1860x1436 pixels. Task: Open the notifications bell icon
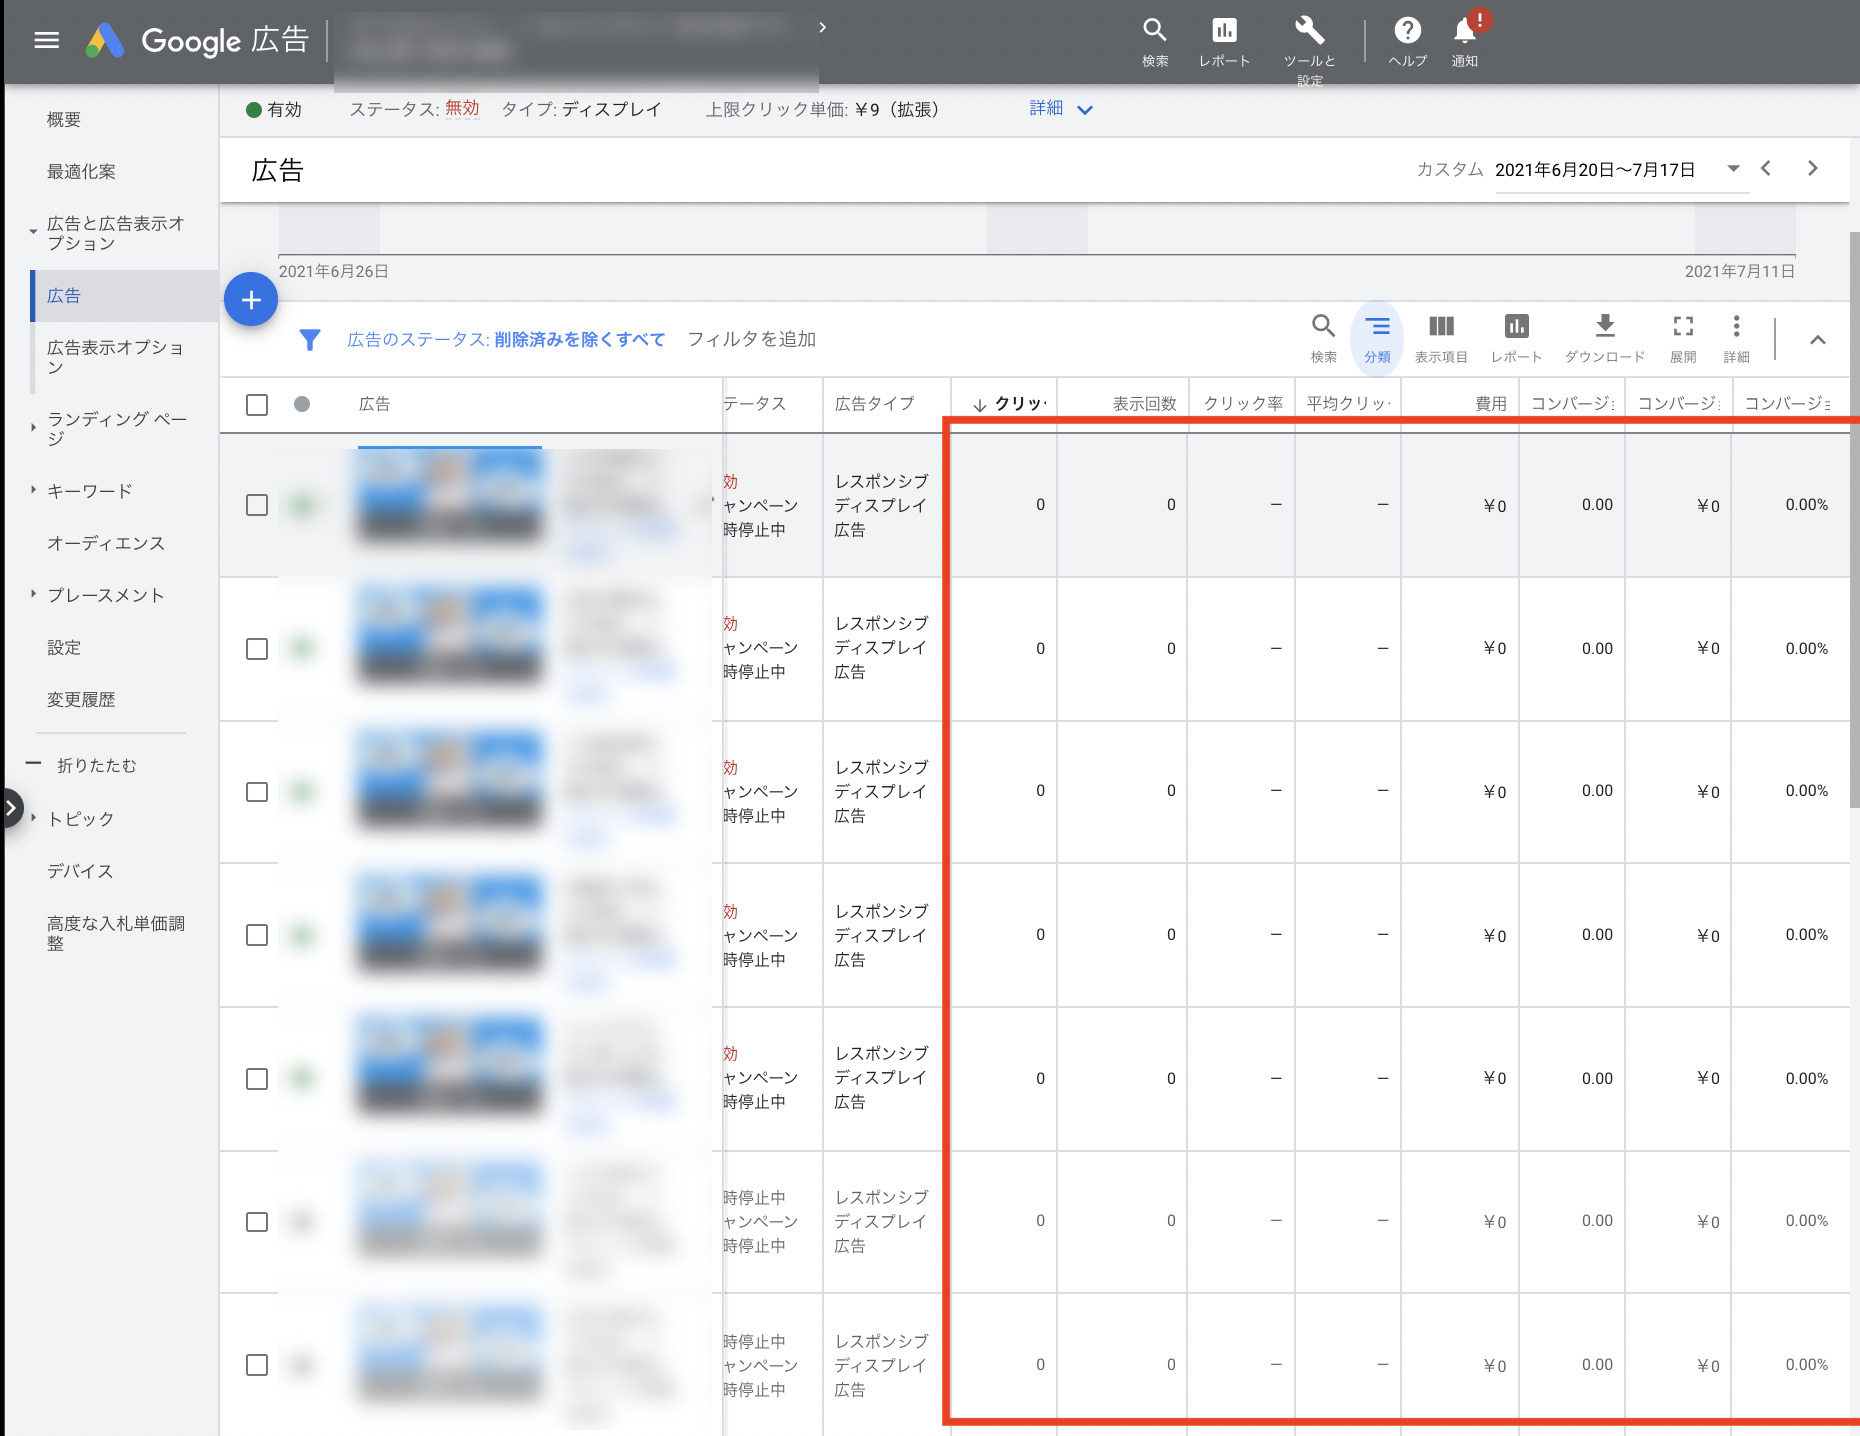pyautogui.click(x=1465, y=32)
